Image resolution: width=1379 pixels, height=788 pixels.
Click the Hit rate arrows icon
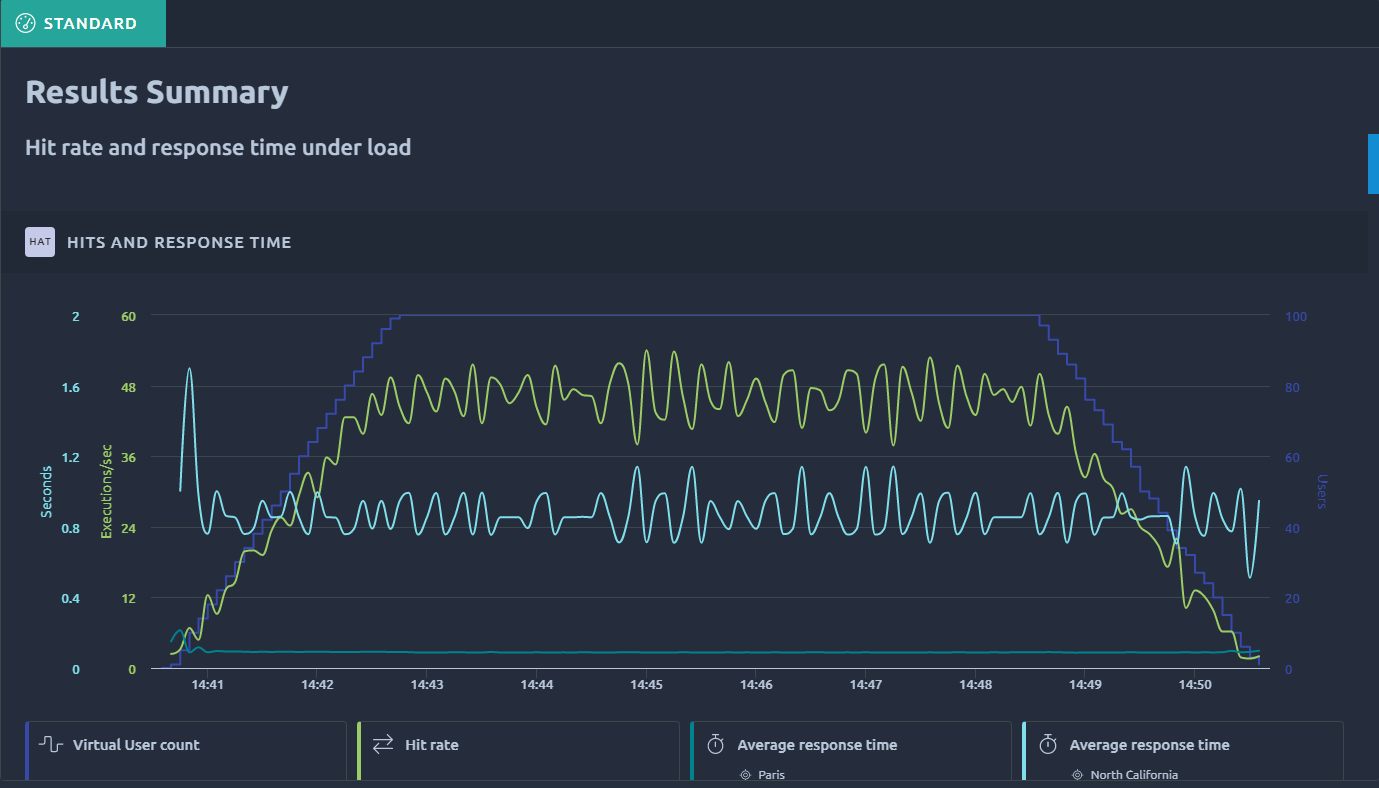click(383, 744)
